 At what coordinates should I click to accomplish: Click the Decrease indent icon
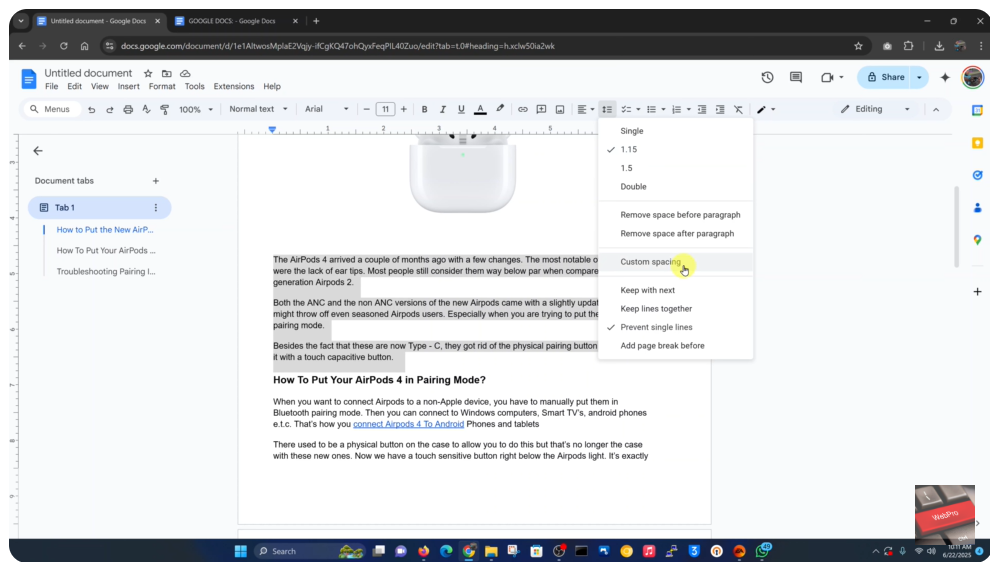tap(701, 109)
